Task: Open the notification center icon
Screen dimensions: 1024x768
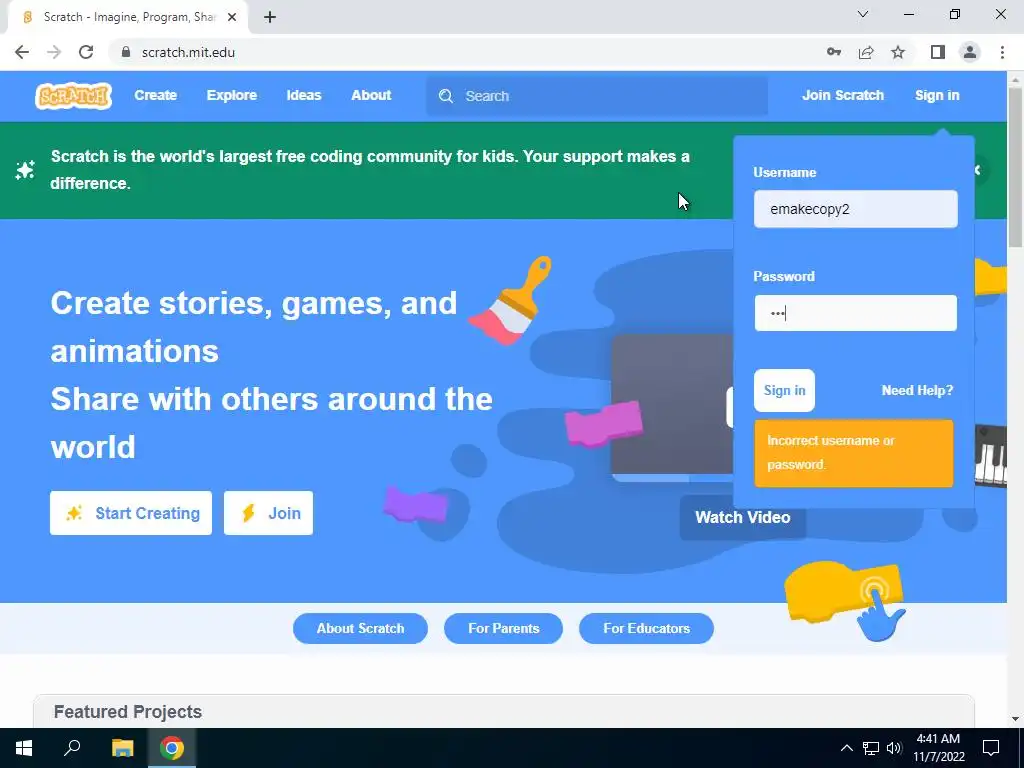Action: coord(991,748)
